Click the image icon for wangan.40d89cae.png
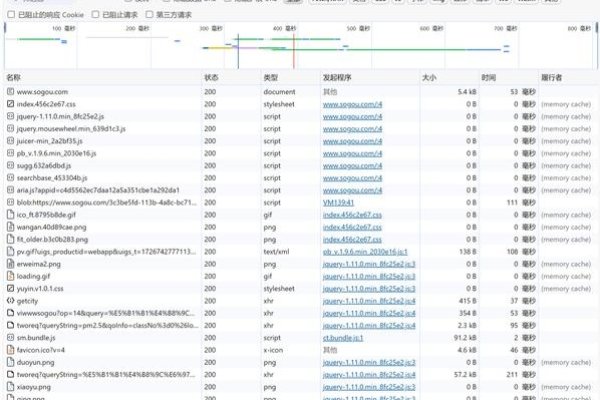600x400 pixels. coord(10,227)
